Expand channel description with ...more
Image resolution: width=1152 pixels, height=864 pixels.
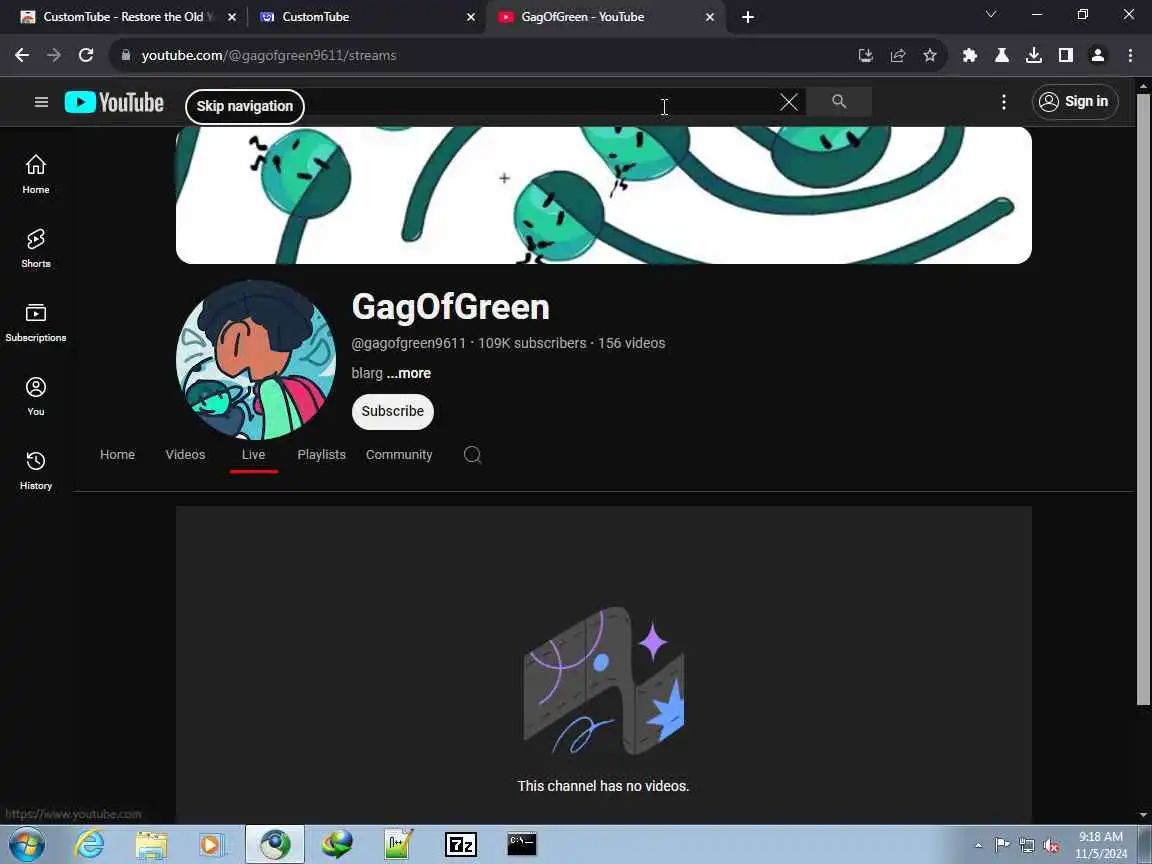[408, 373]
